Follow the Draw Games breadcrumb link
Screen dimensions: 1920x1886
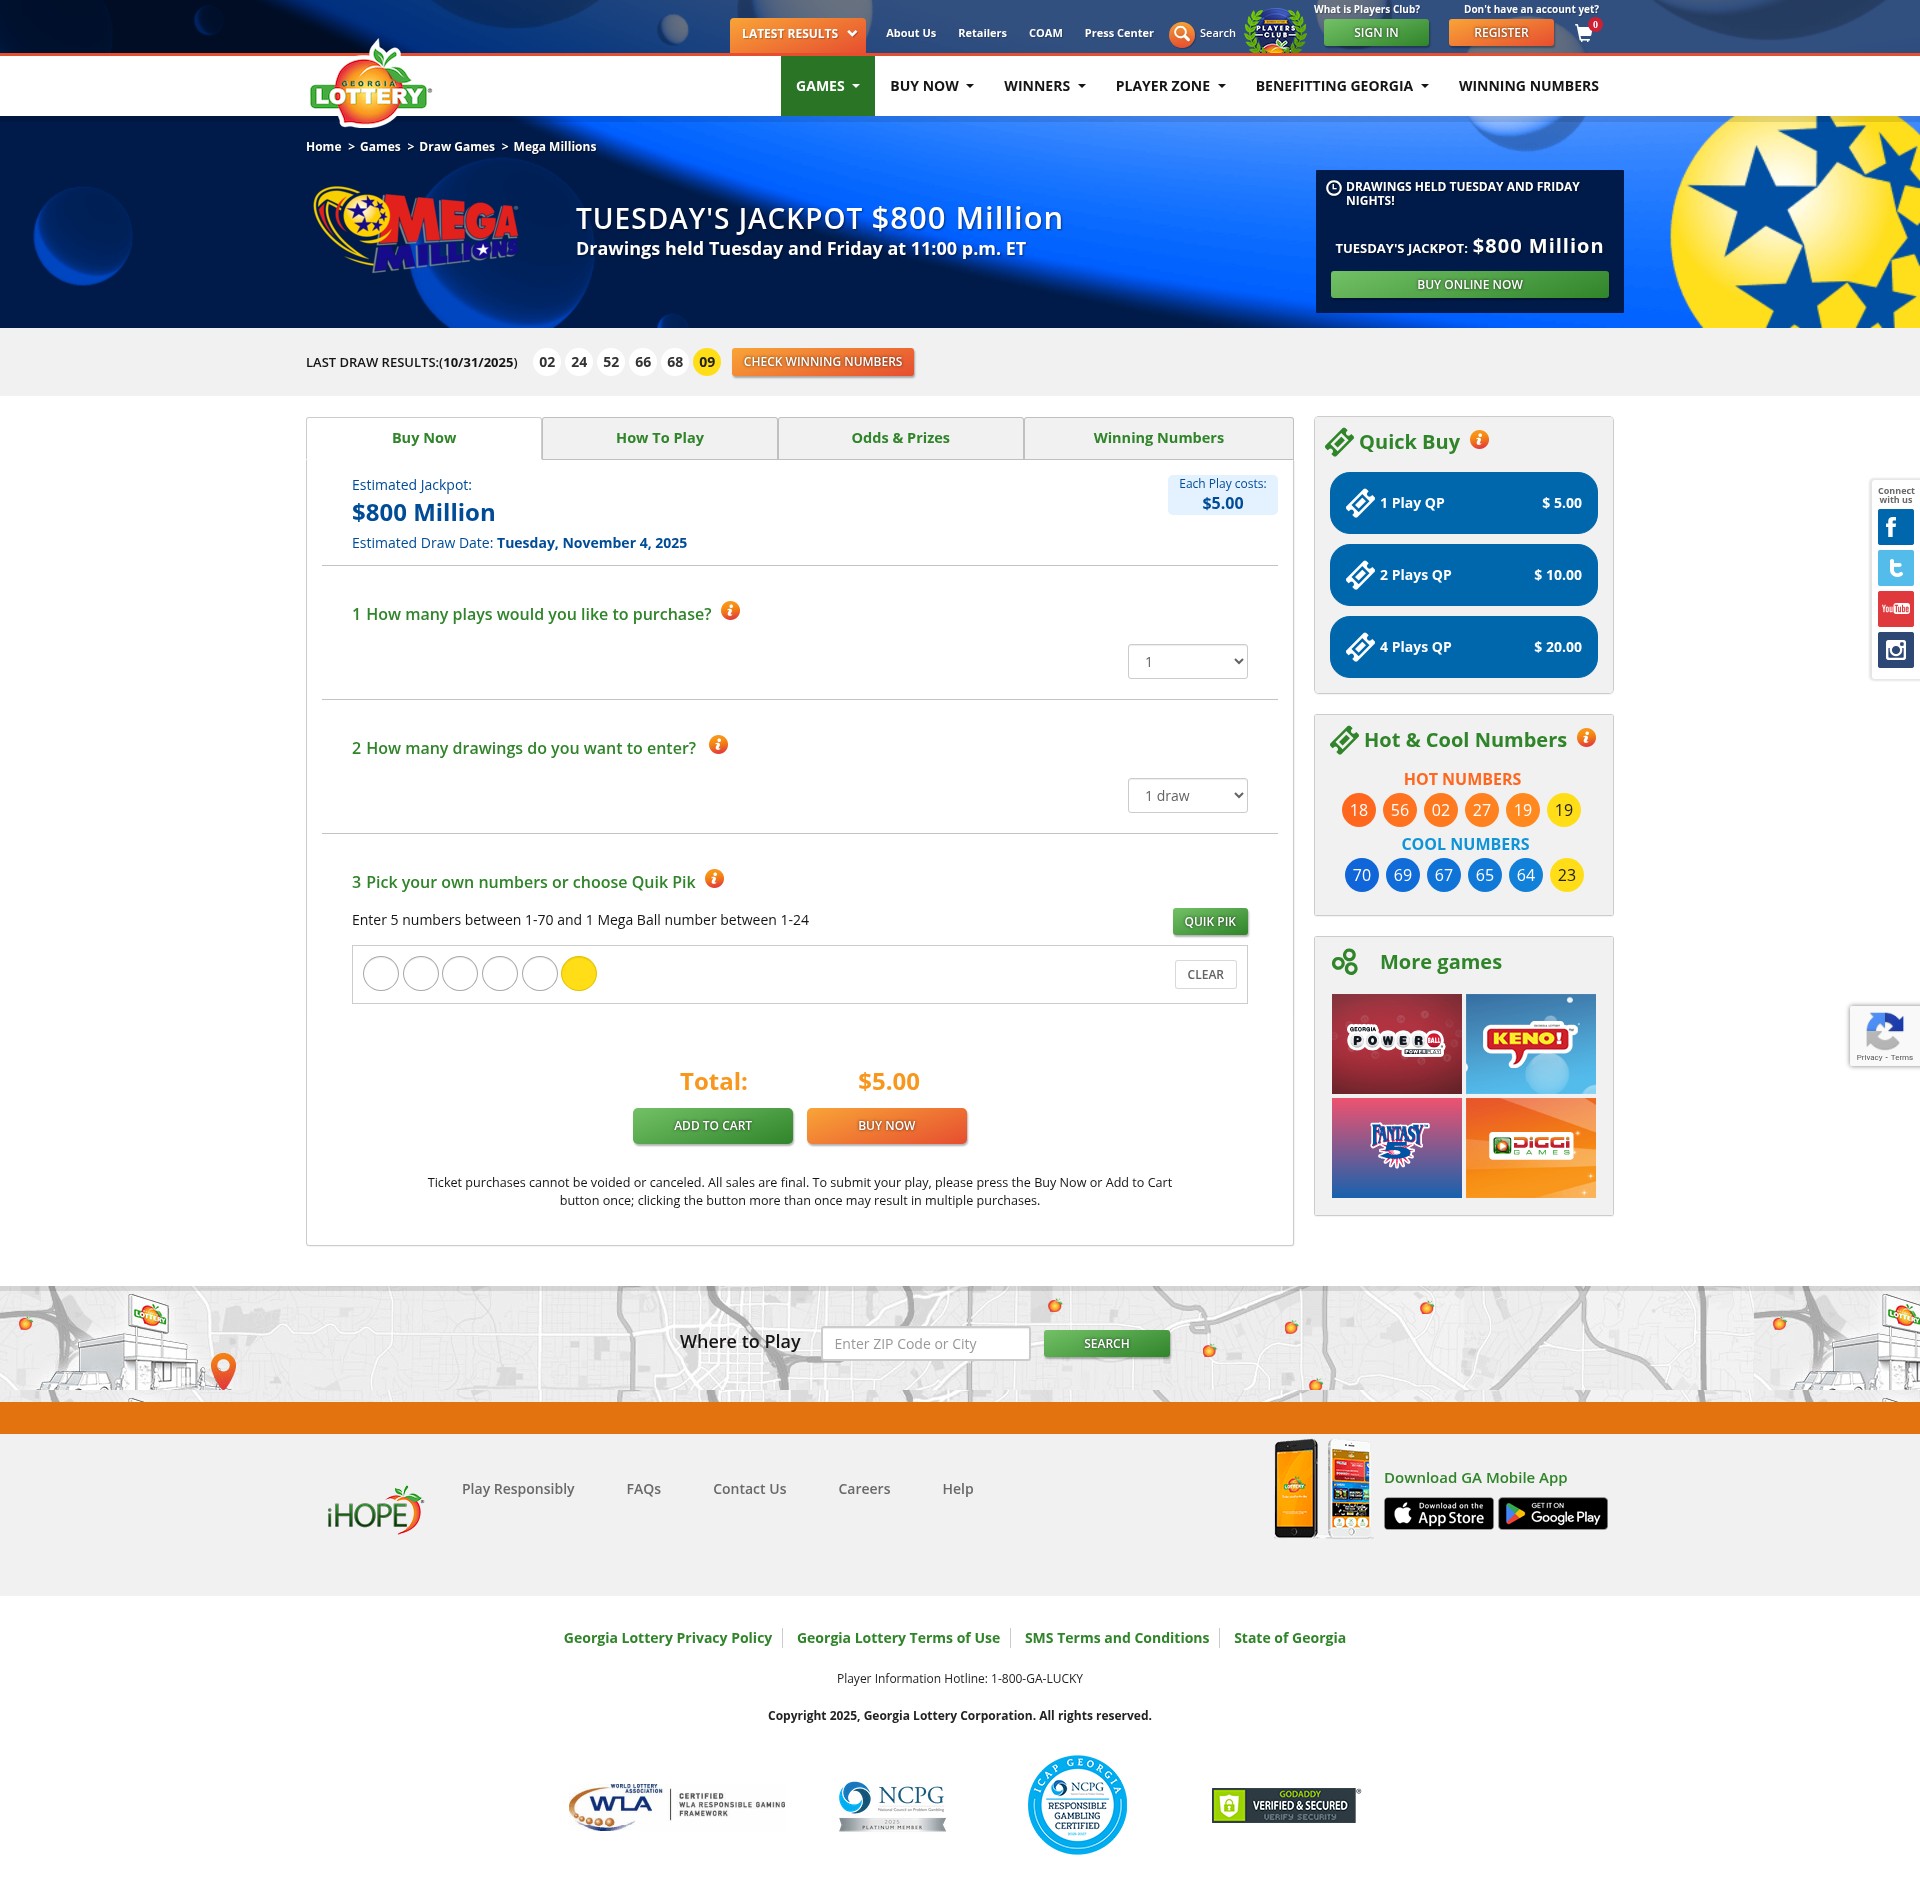tap(457, 147)
